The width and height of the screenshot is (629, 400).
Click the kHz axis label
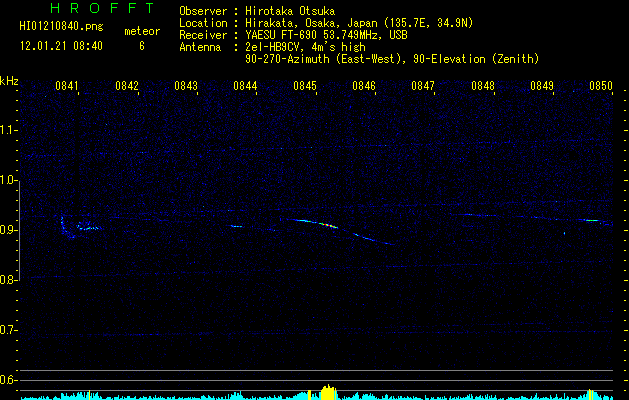coord(9,81)
